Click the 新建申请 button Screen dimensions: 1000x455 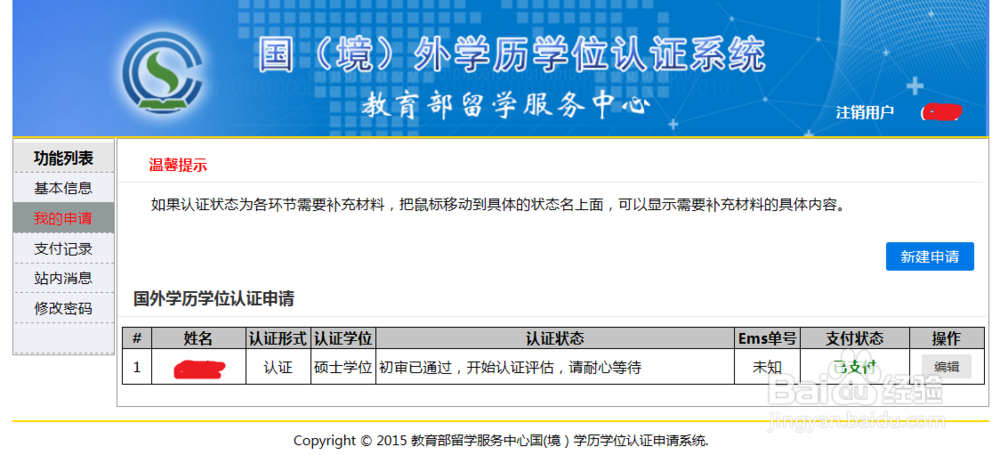pos(929,257)
